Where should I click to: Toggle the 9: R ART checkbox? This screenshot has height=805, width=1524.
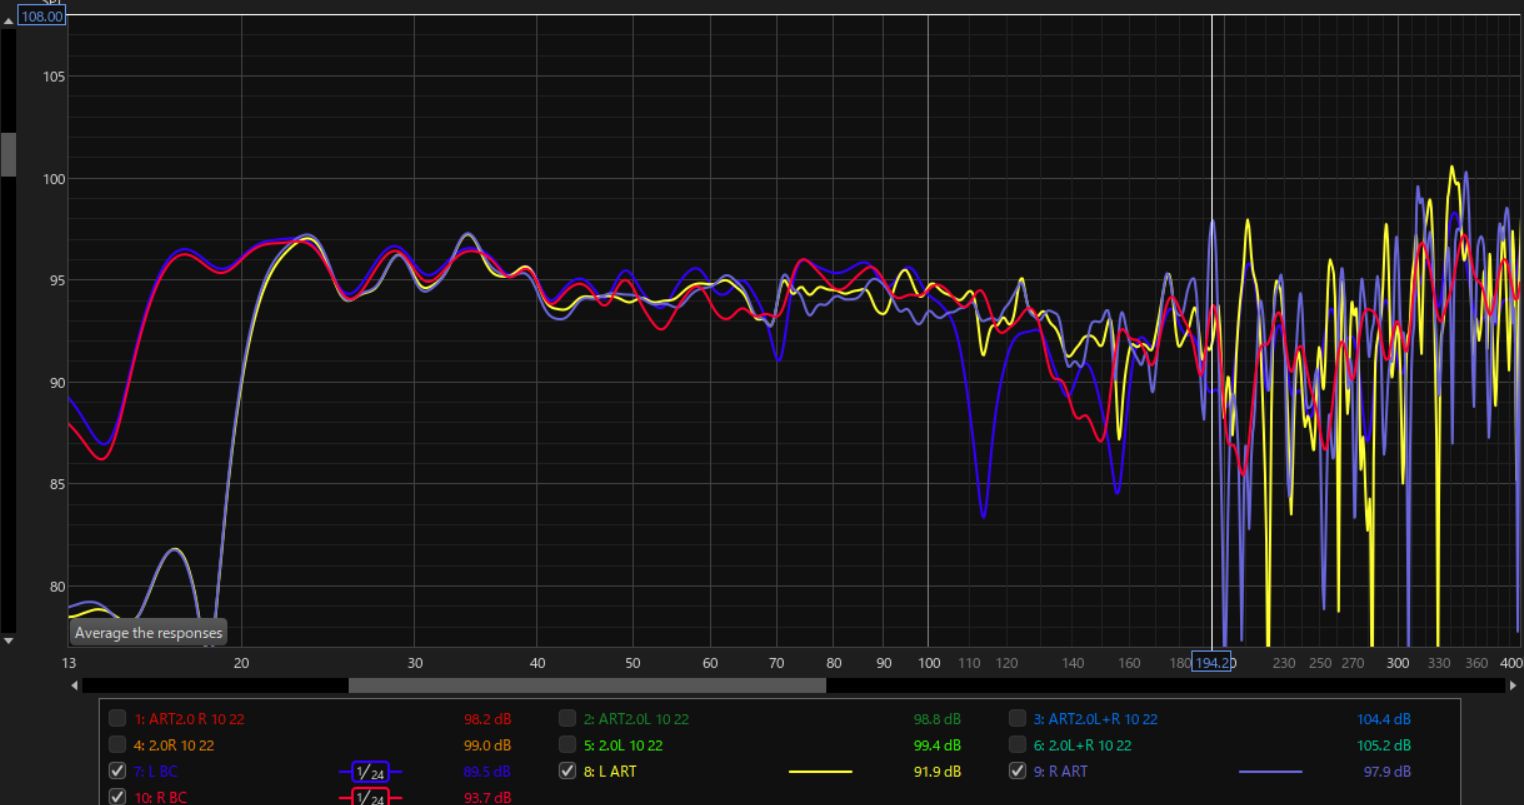(x=1018, y=771)
